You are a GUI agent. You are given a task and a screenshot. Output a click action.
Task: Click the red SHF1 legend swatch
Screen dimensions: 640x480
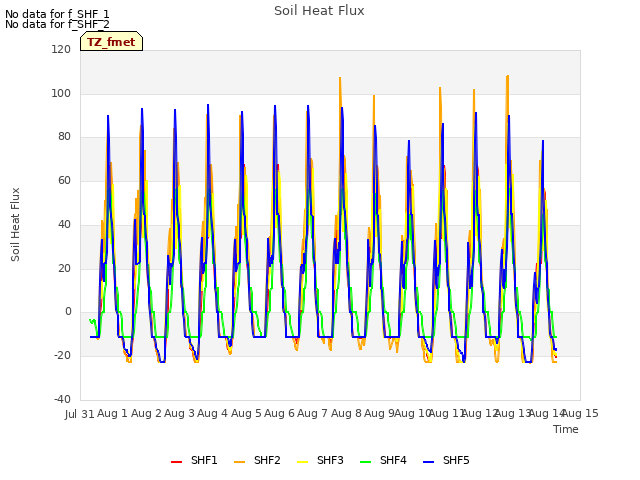(176, 462)
